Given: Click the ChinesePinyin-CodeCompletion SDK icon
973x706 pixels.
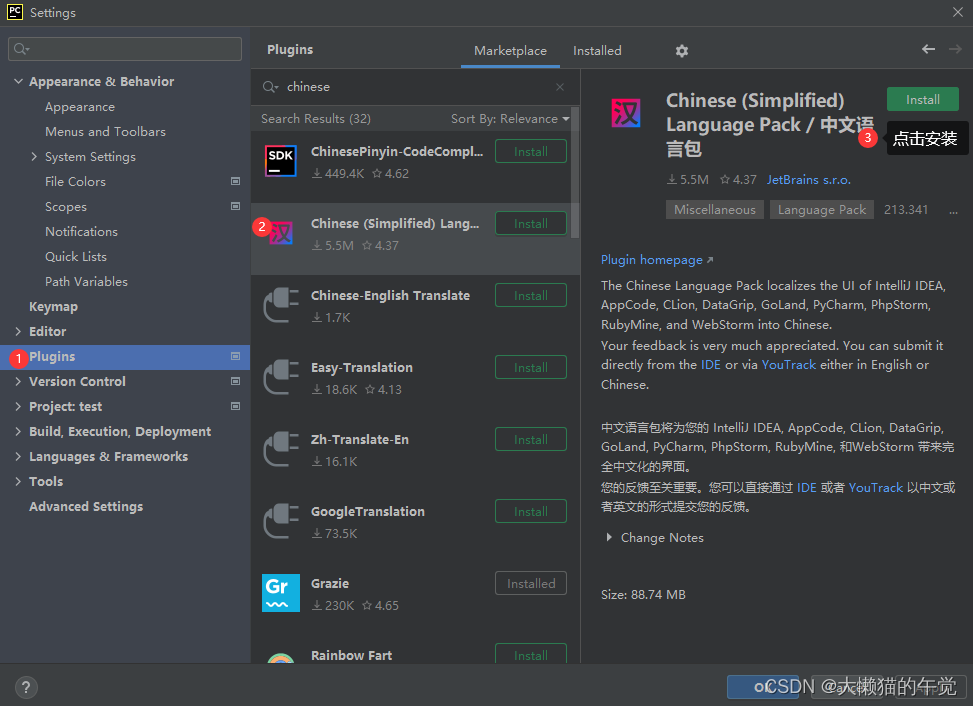Looking at the screenshot, I should coord(280,161).
